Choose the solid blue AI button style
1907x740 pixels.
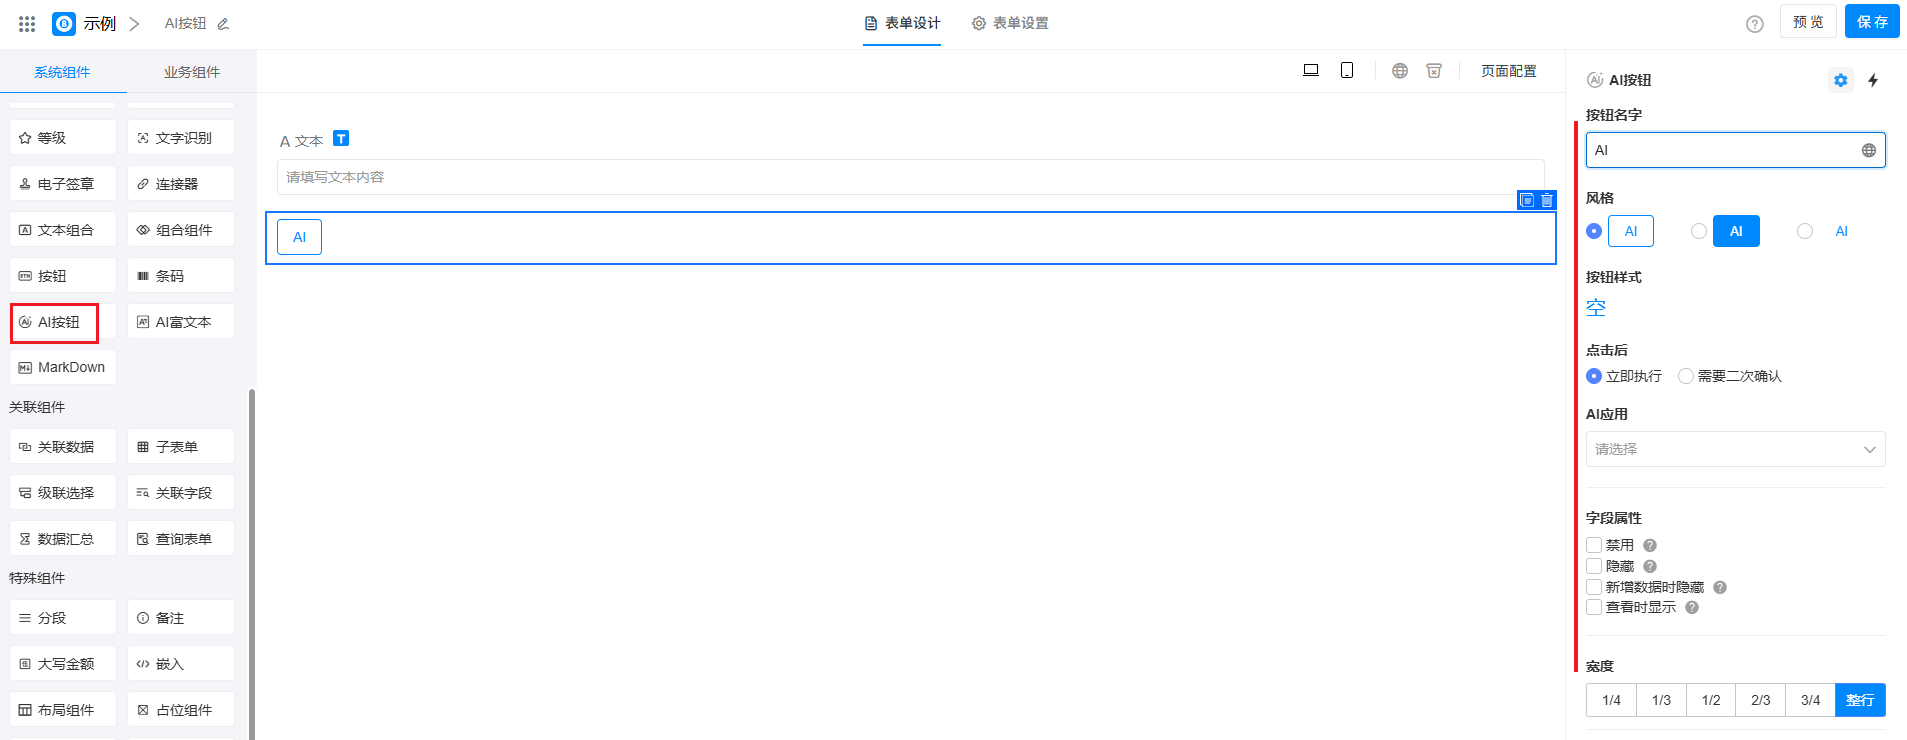point(1699,231)
